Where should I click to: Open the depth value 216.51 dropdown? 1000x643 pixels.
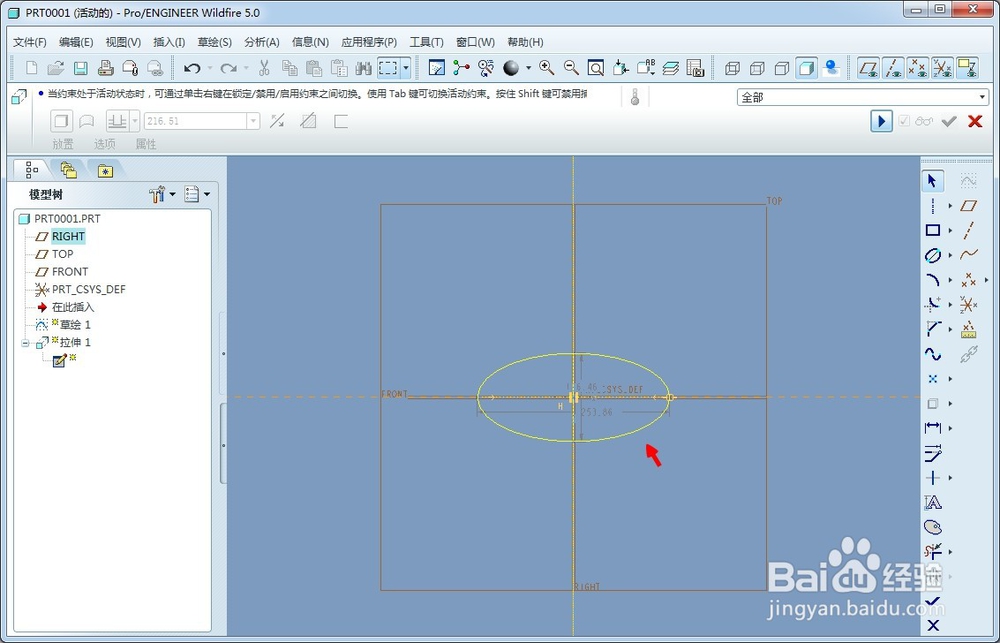click(253, 121)
